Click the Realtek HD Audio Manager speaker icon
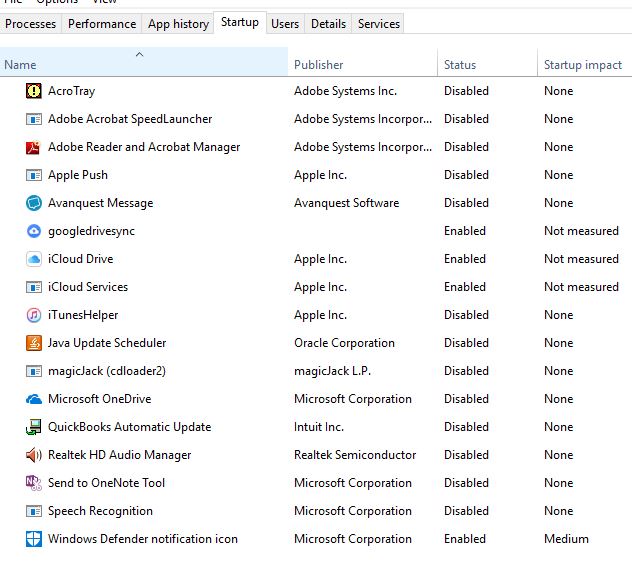The height and width of the screenshot is (564, 632). tap(33, 455)
